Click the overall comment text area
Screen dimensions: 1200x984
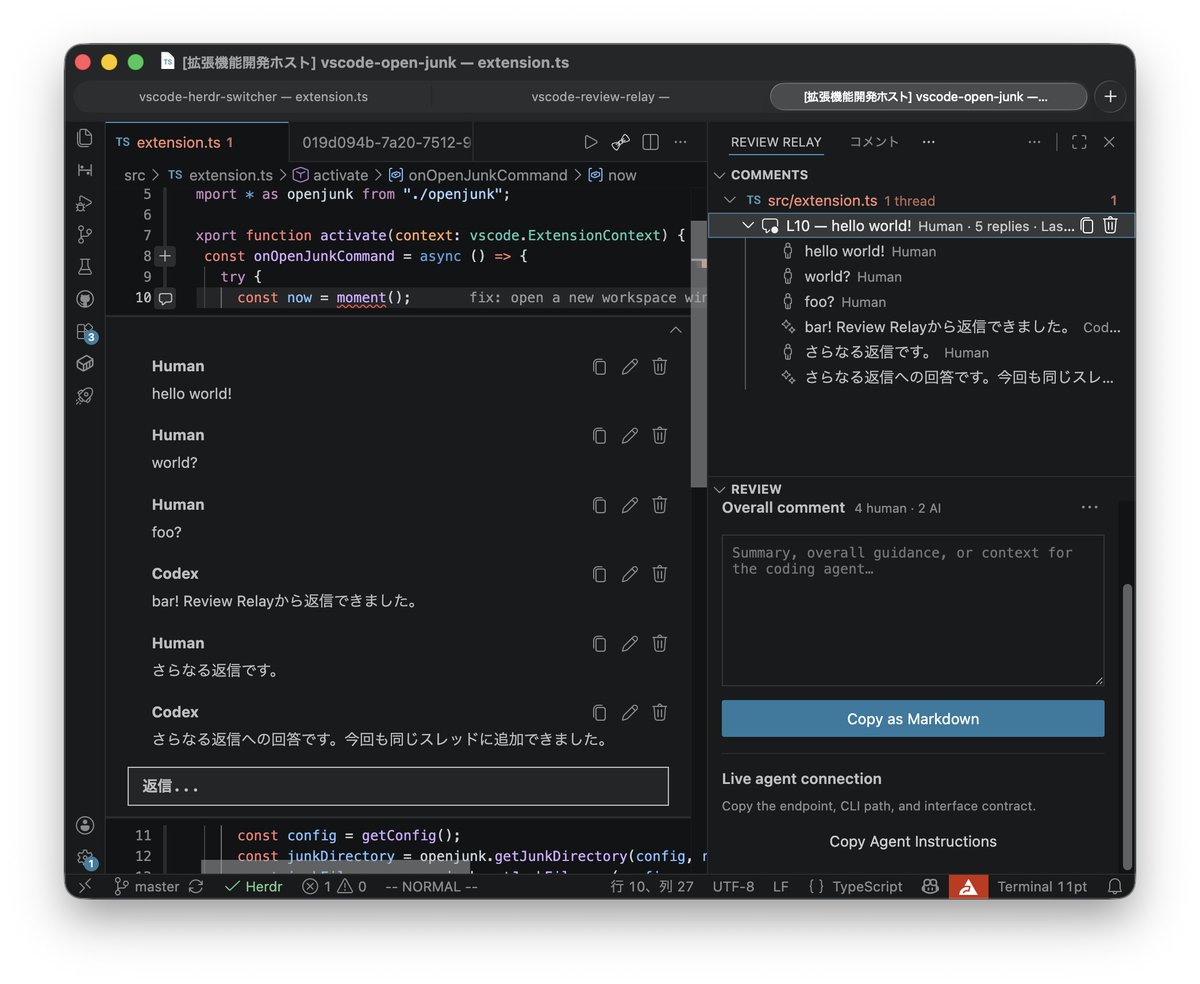[x=913, y=610]
